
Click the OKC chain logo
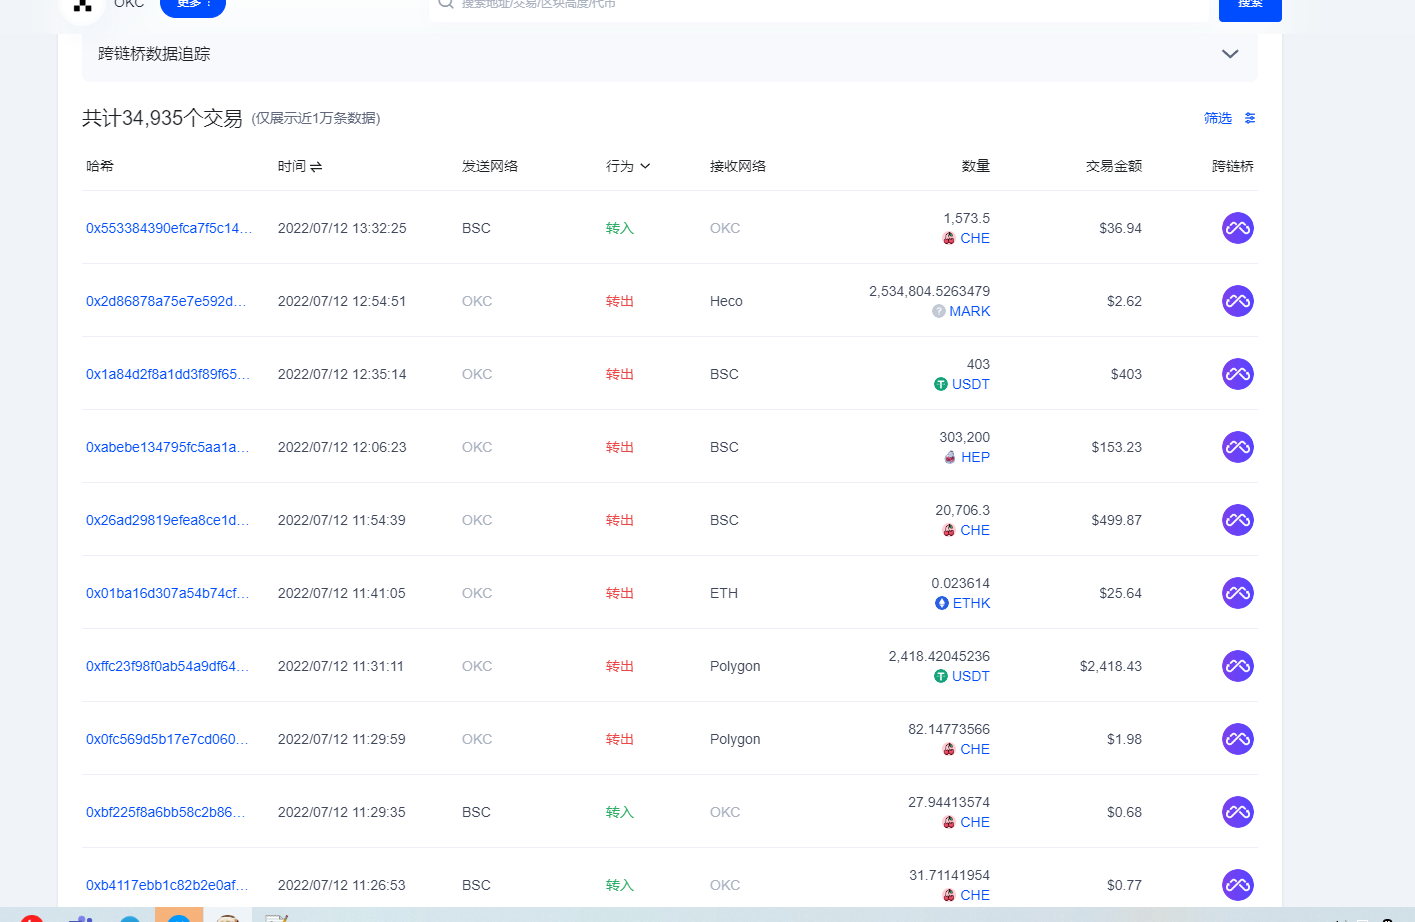(82, 6)
